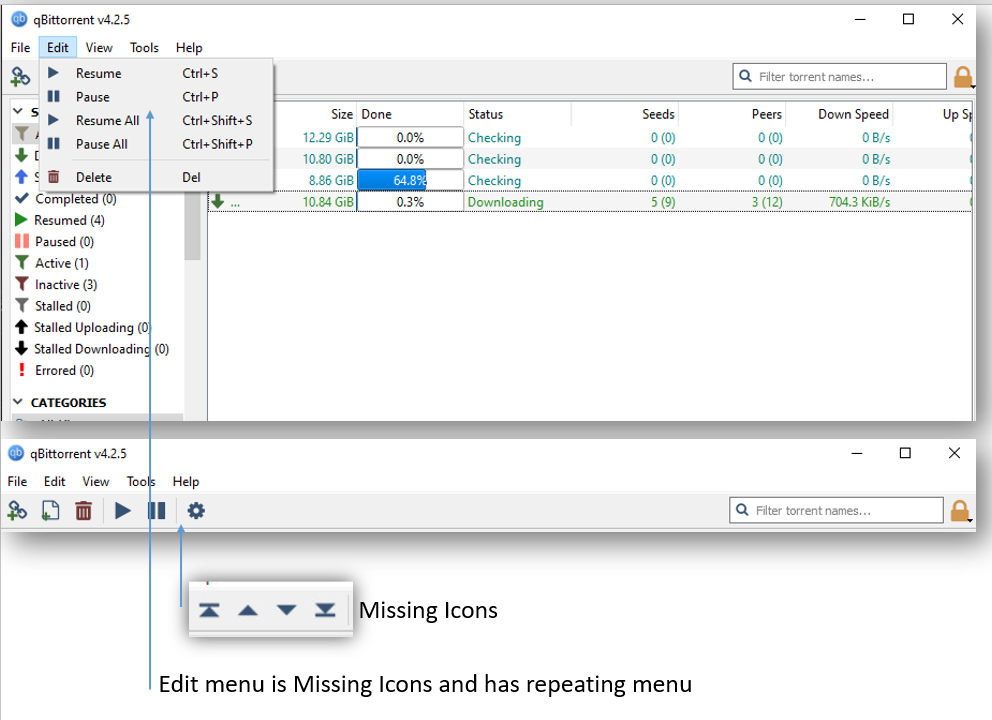
Task: Collapse the status filters section chevron
Action: 19,111
